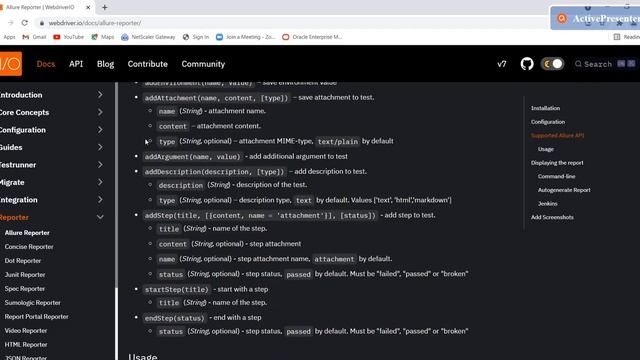
Task: Open the Maps bookmark
Action: [x=102, y=37]
